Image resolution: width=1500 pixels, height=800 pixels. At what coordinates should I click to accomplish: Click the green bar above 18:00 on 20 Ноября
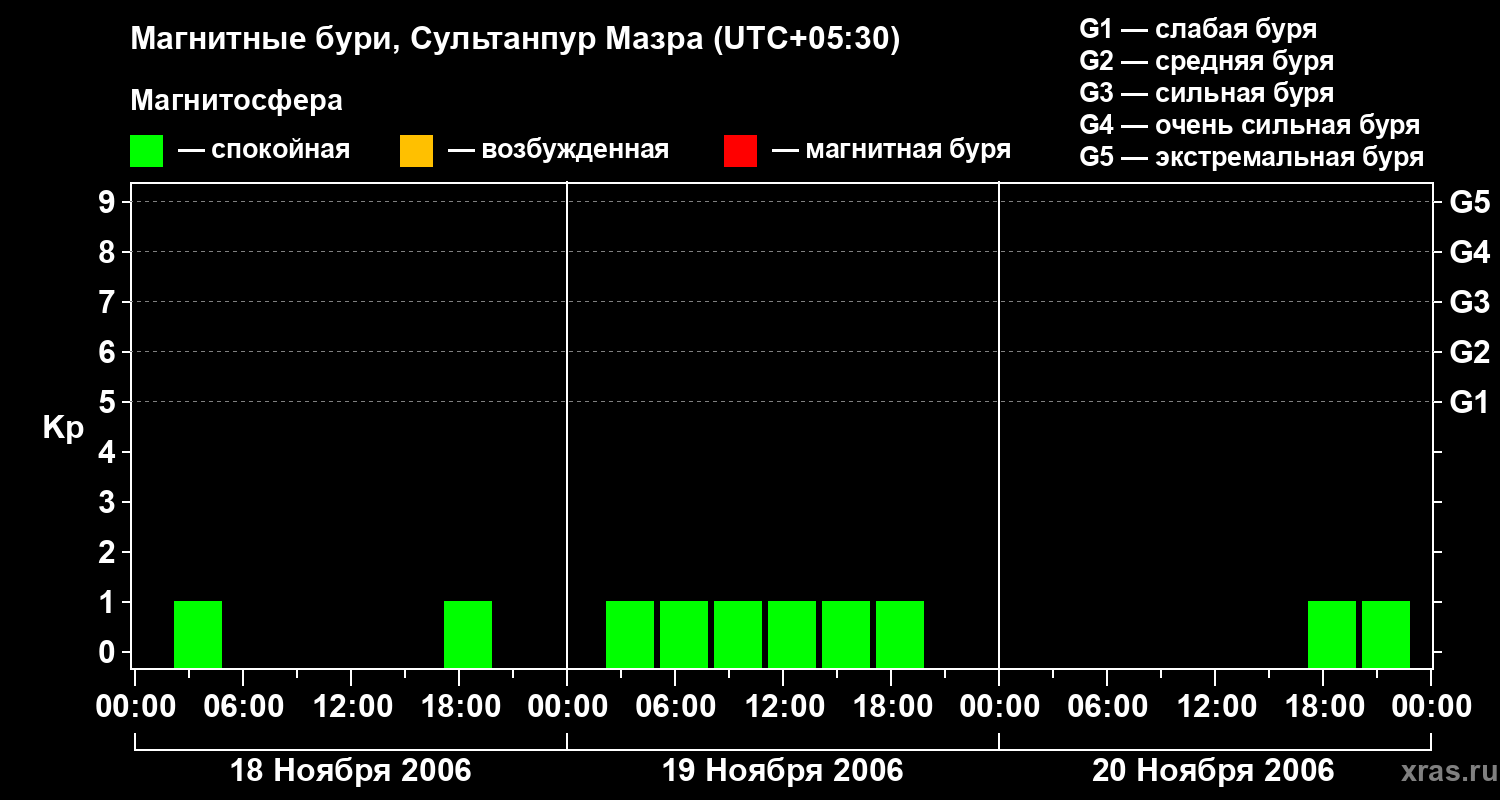coord(1332,634)
